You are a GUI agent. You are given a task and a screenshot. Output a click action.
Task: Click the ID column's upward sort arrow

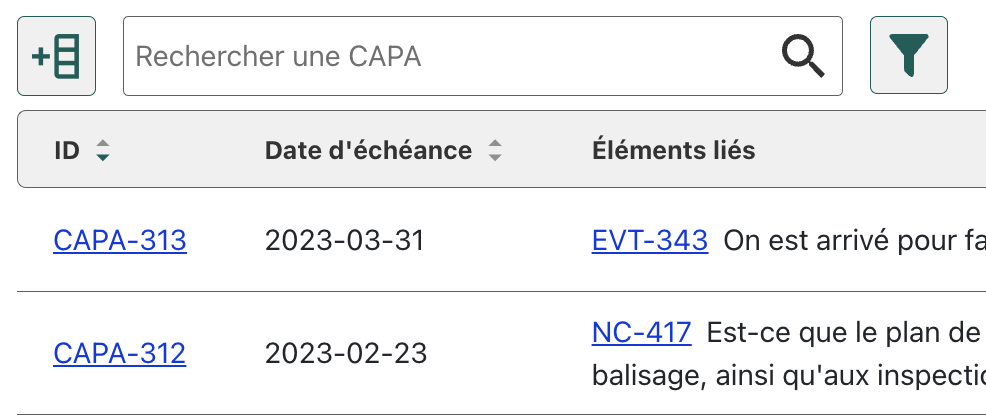coord(102,145)
